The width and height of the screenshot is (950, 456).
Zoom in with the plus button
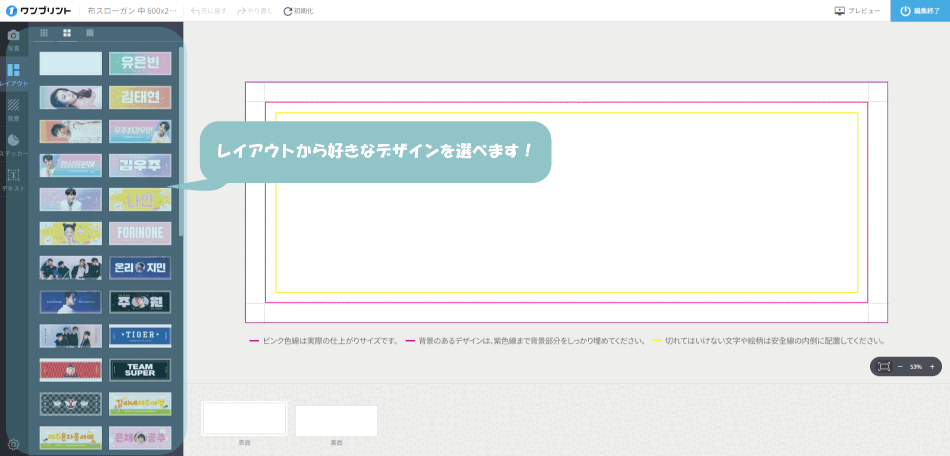(x=932, y=367)
